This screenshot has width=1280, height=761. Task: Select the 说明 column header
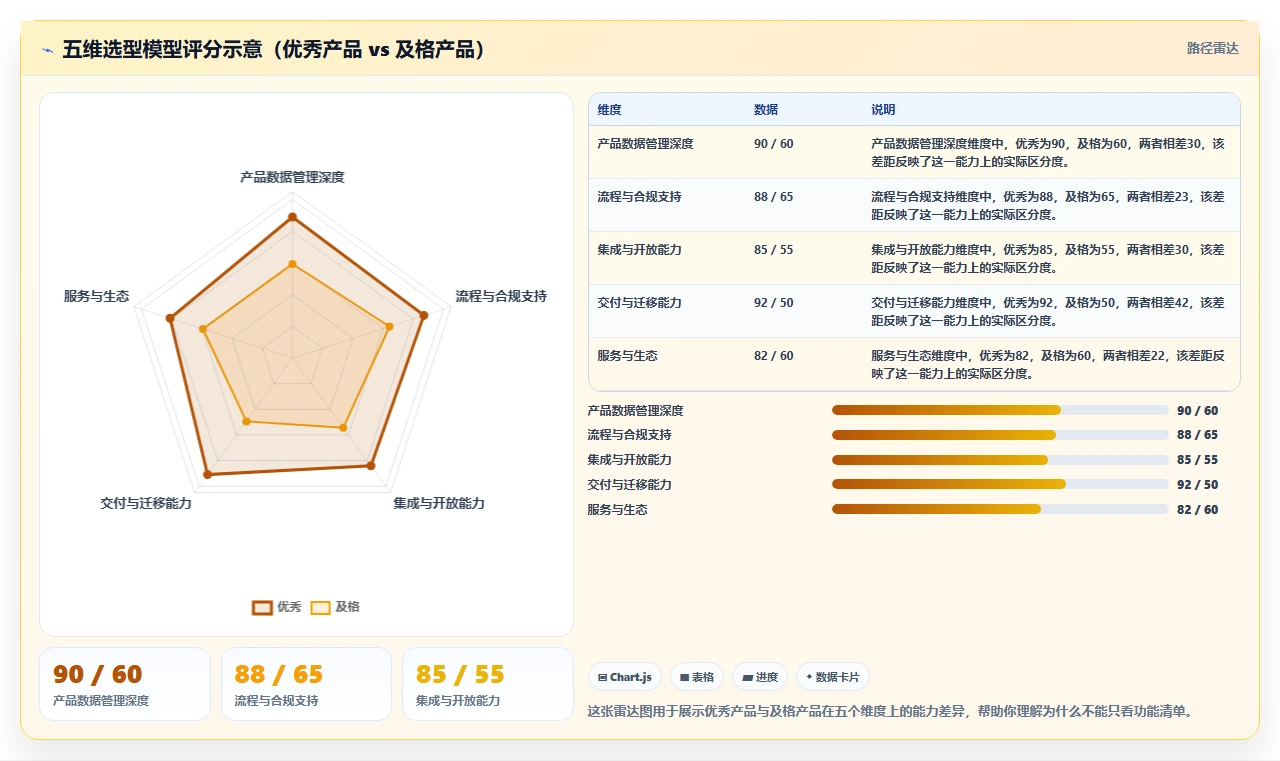[x=883, y=110]
